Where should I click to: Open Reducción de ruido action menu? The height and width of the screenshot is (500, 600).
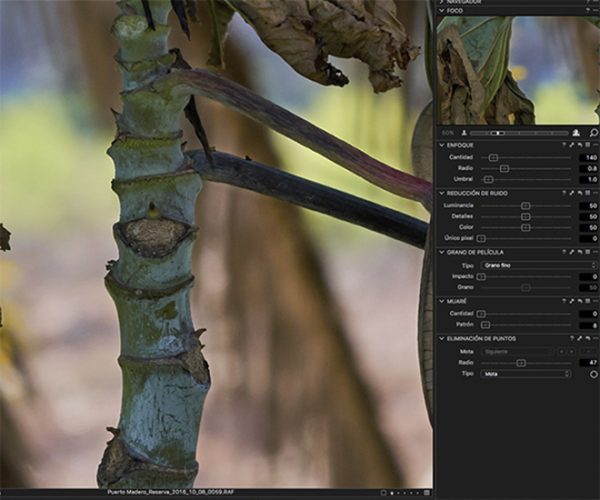coord(595,193)
